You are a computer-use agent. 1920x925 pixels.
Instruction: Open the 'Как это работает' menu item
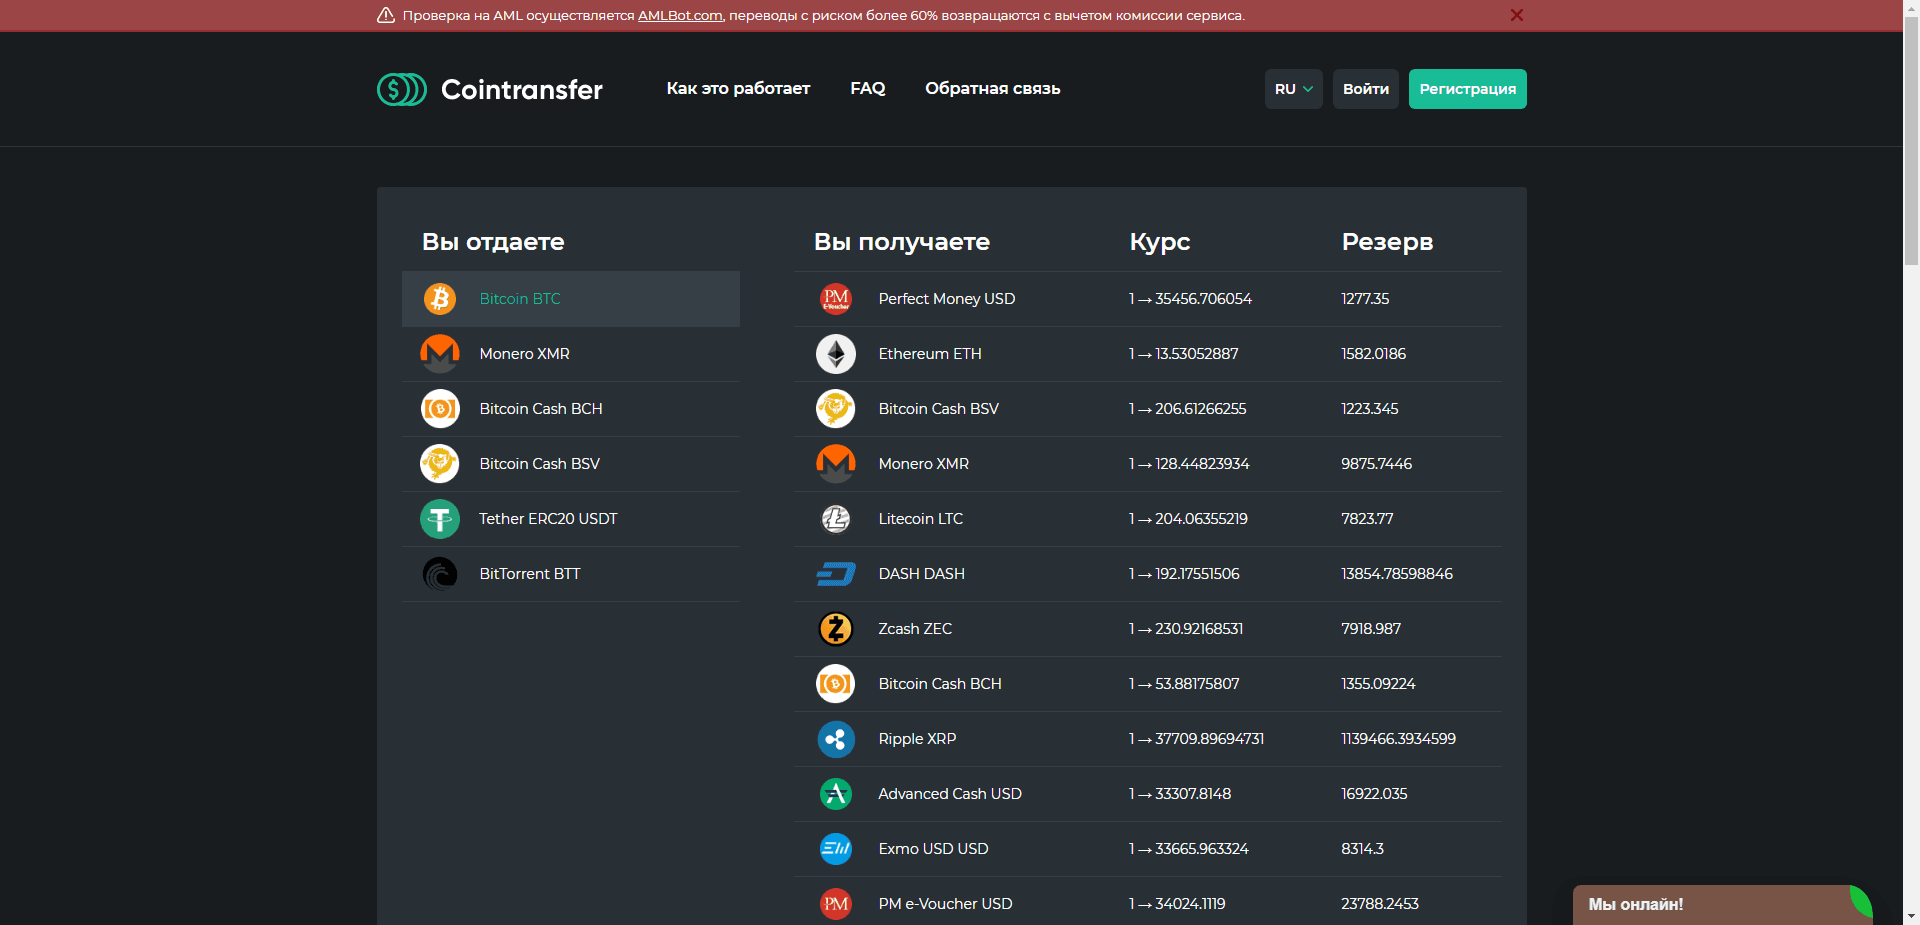[x=738, y=89]
